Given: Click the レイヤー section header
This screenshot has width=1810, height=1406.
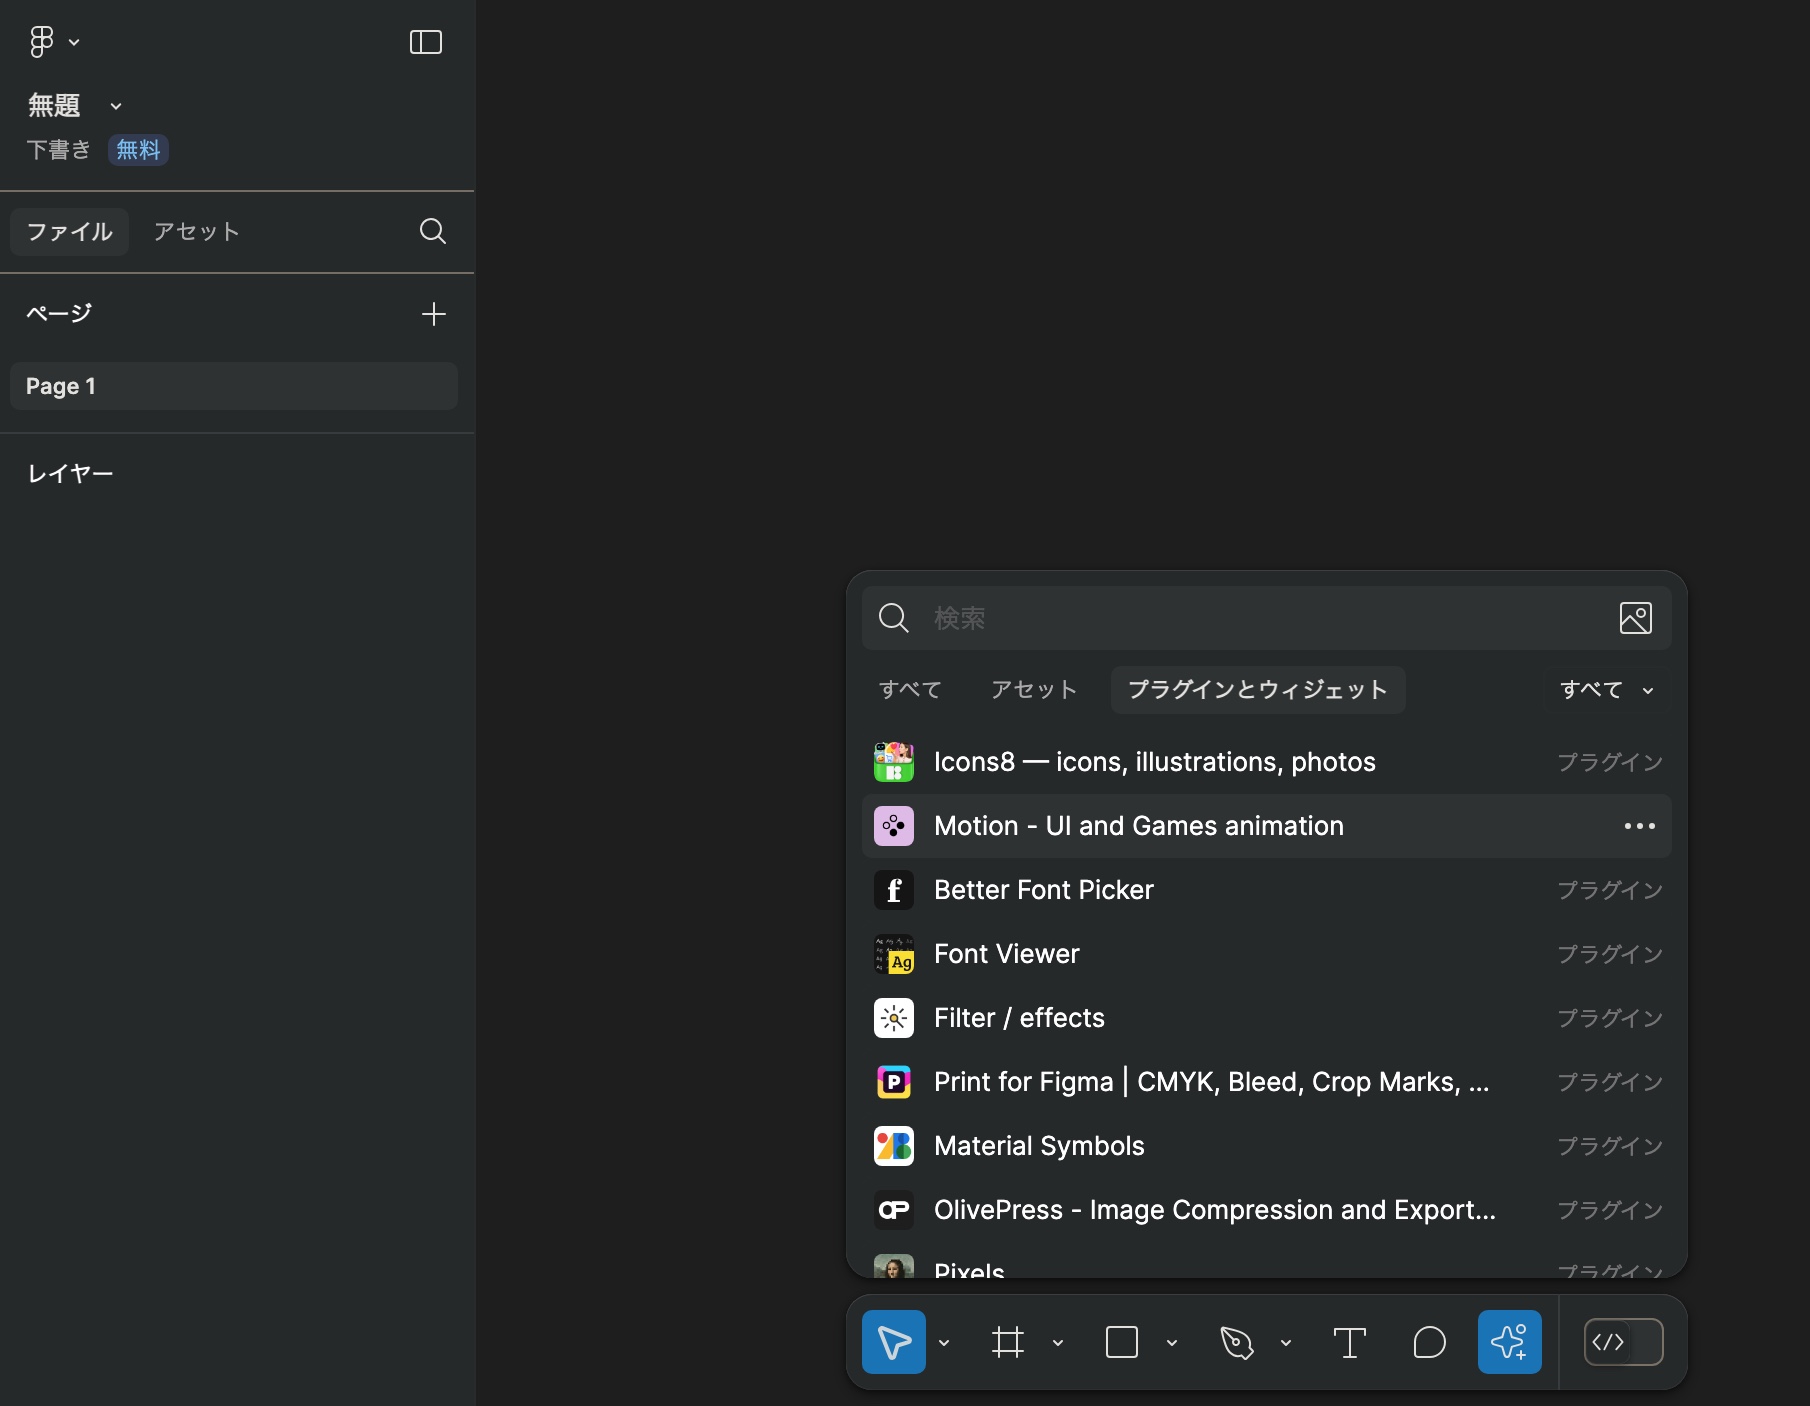Looking at the screenshot, I should click(x=70, y=474).
